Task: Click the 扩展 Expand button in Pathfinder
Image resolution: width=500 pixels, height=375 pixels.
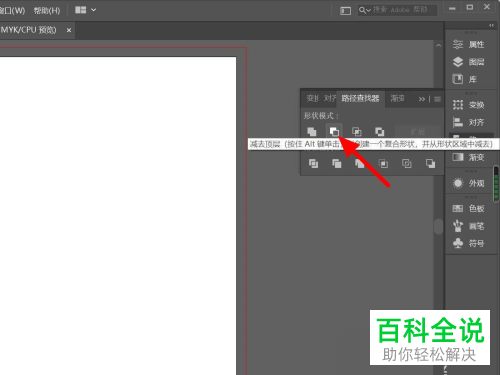Action: coord(417,132)
